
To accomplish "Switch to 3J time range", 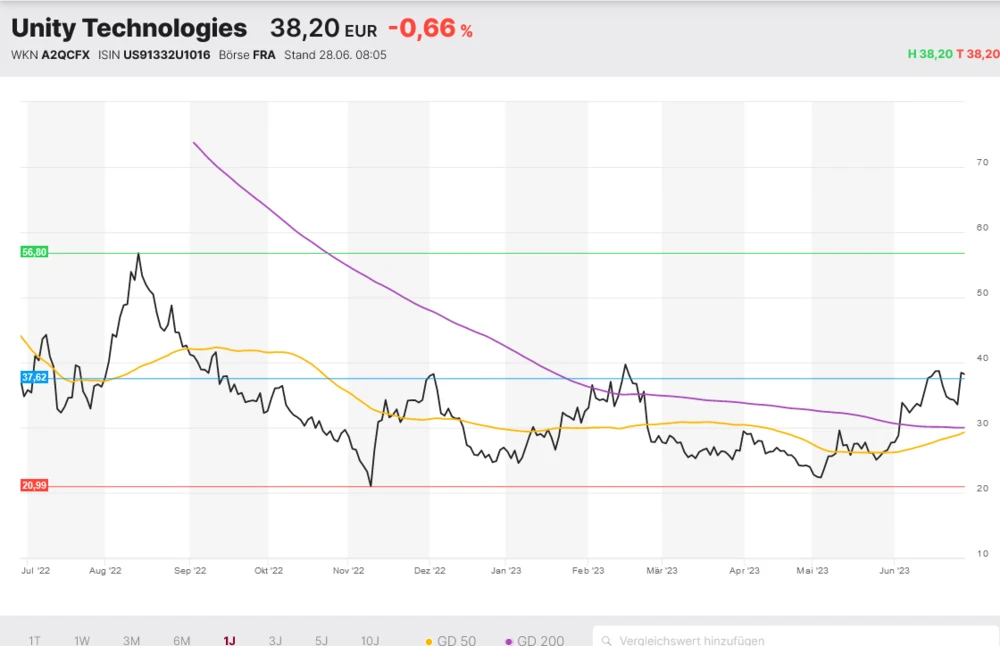I will pos(275,640).
